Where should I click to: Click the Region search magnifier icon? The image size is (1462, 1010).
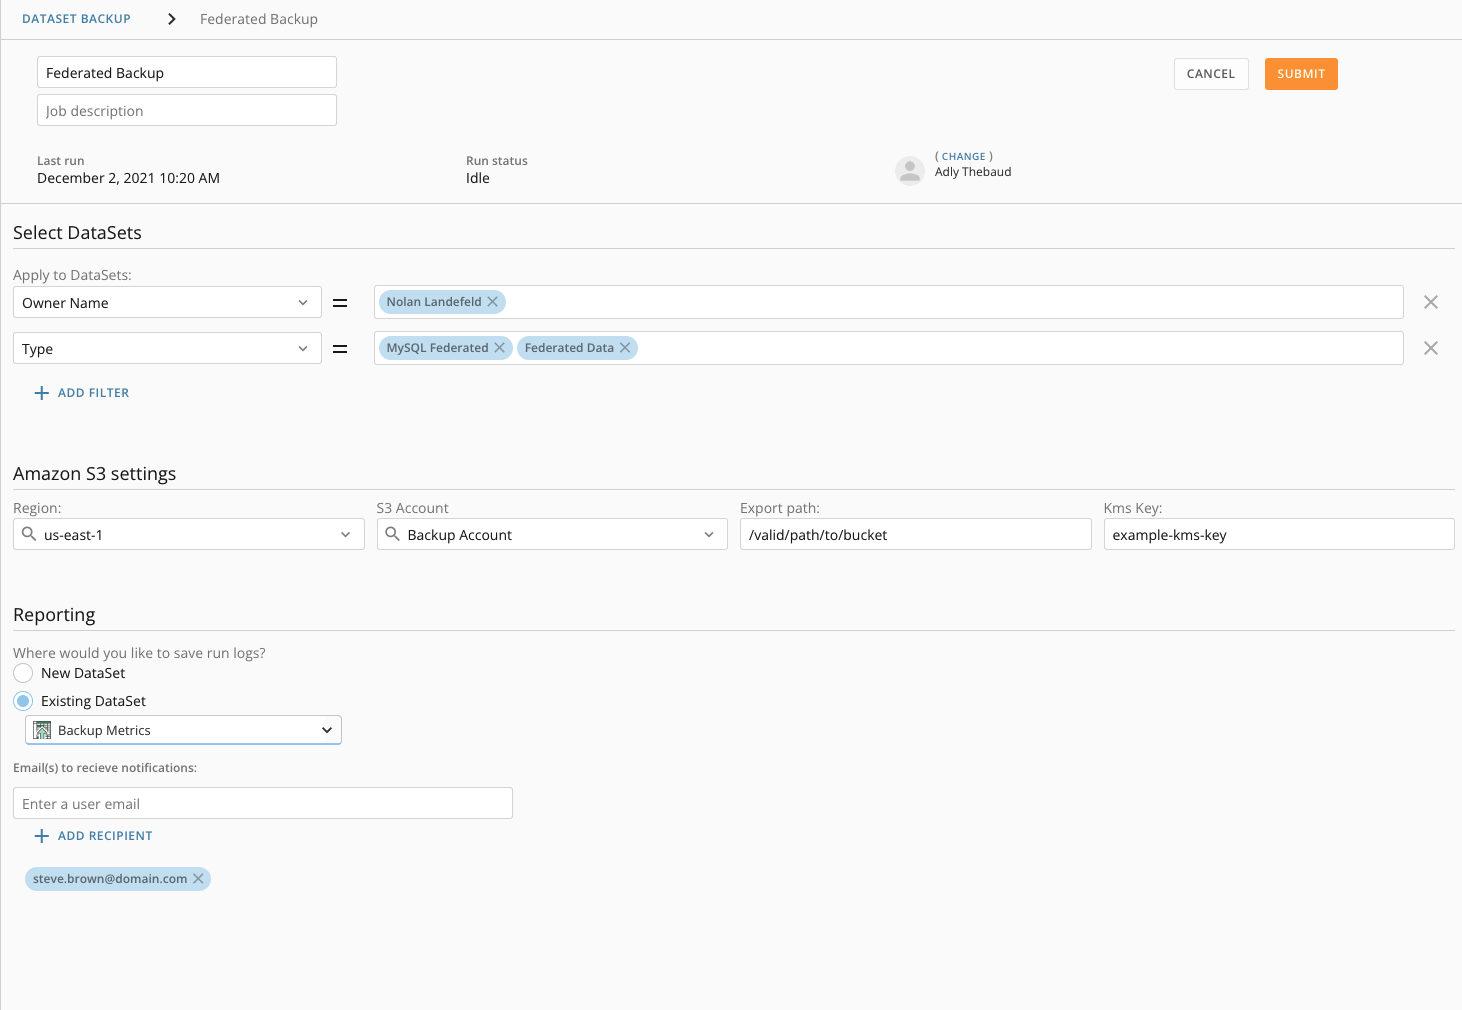point(29,534)
